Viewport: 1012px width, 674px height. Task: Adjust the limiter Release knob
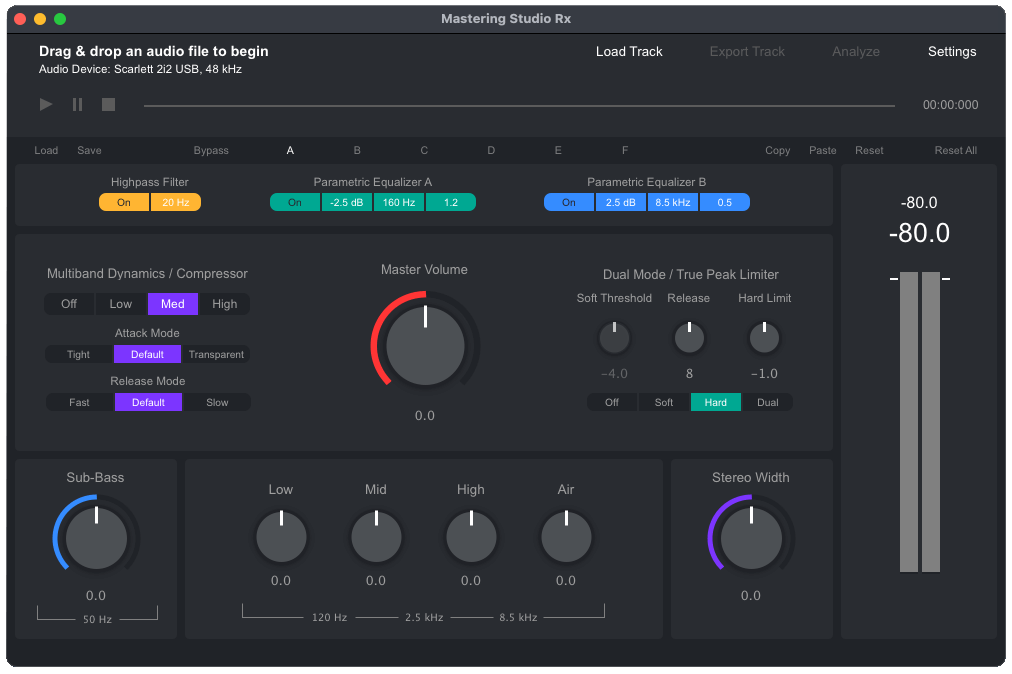click(x=689, y=337)
